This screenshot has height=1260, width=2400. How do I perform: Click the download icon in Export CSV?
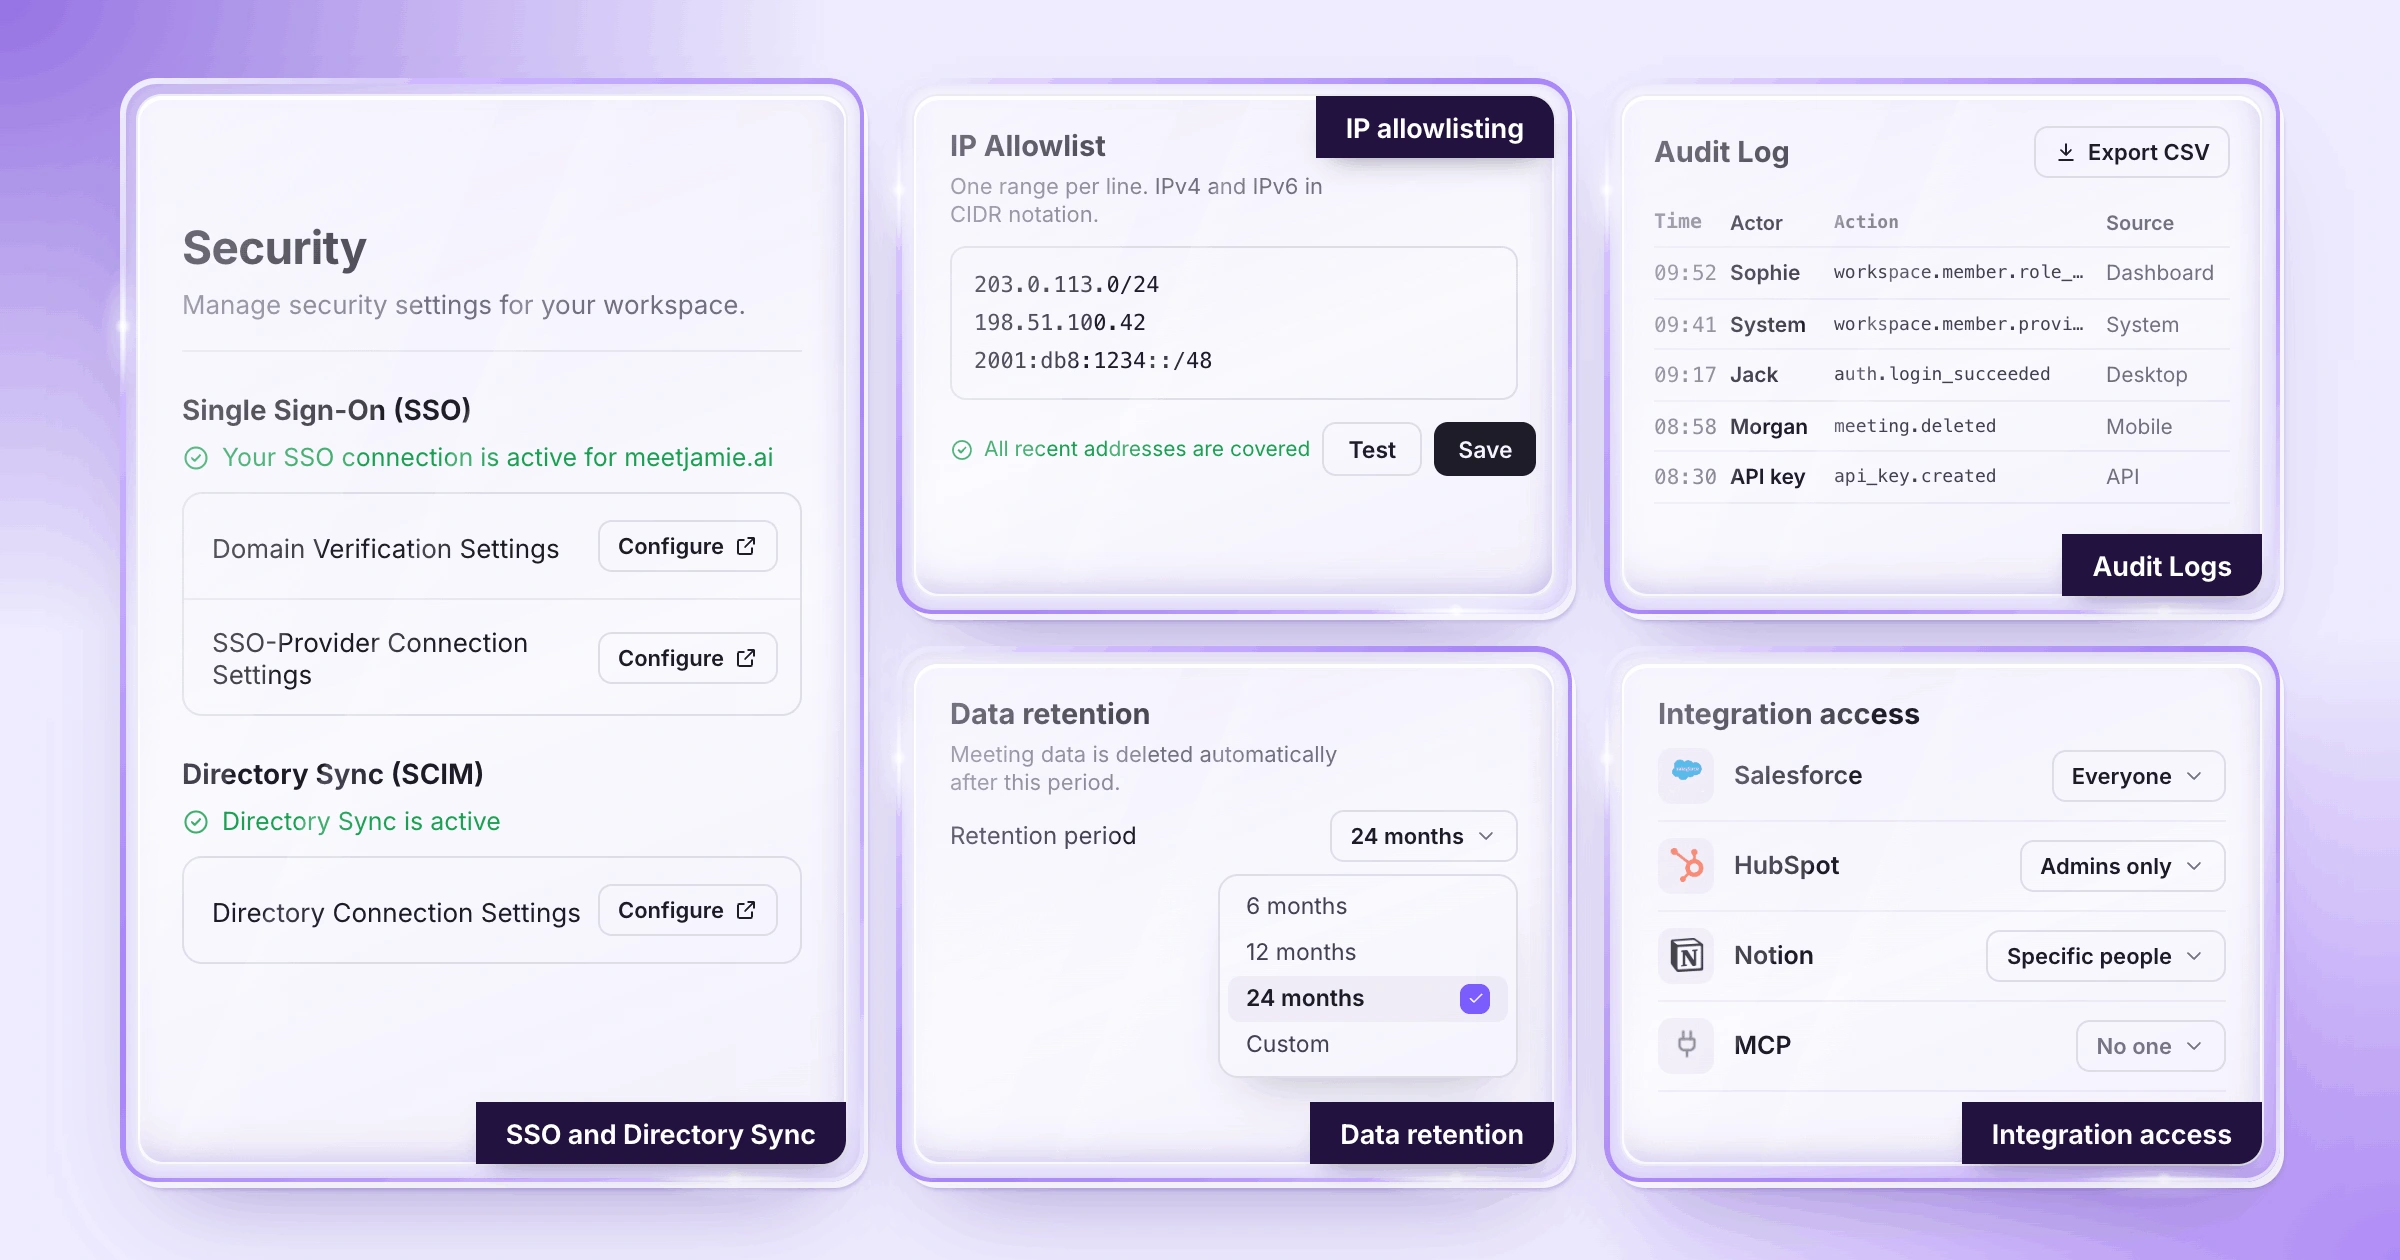pos(2066,152)
